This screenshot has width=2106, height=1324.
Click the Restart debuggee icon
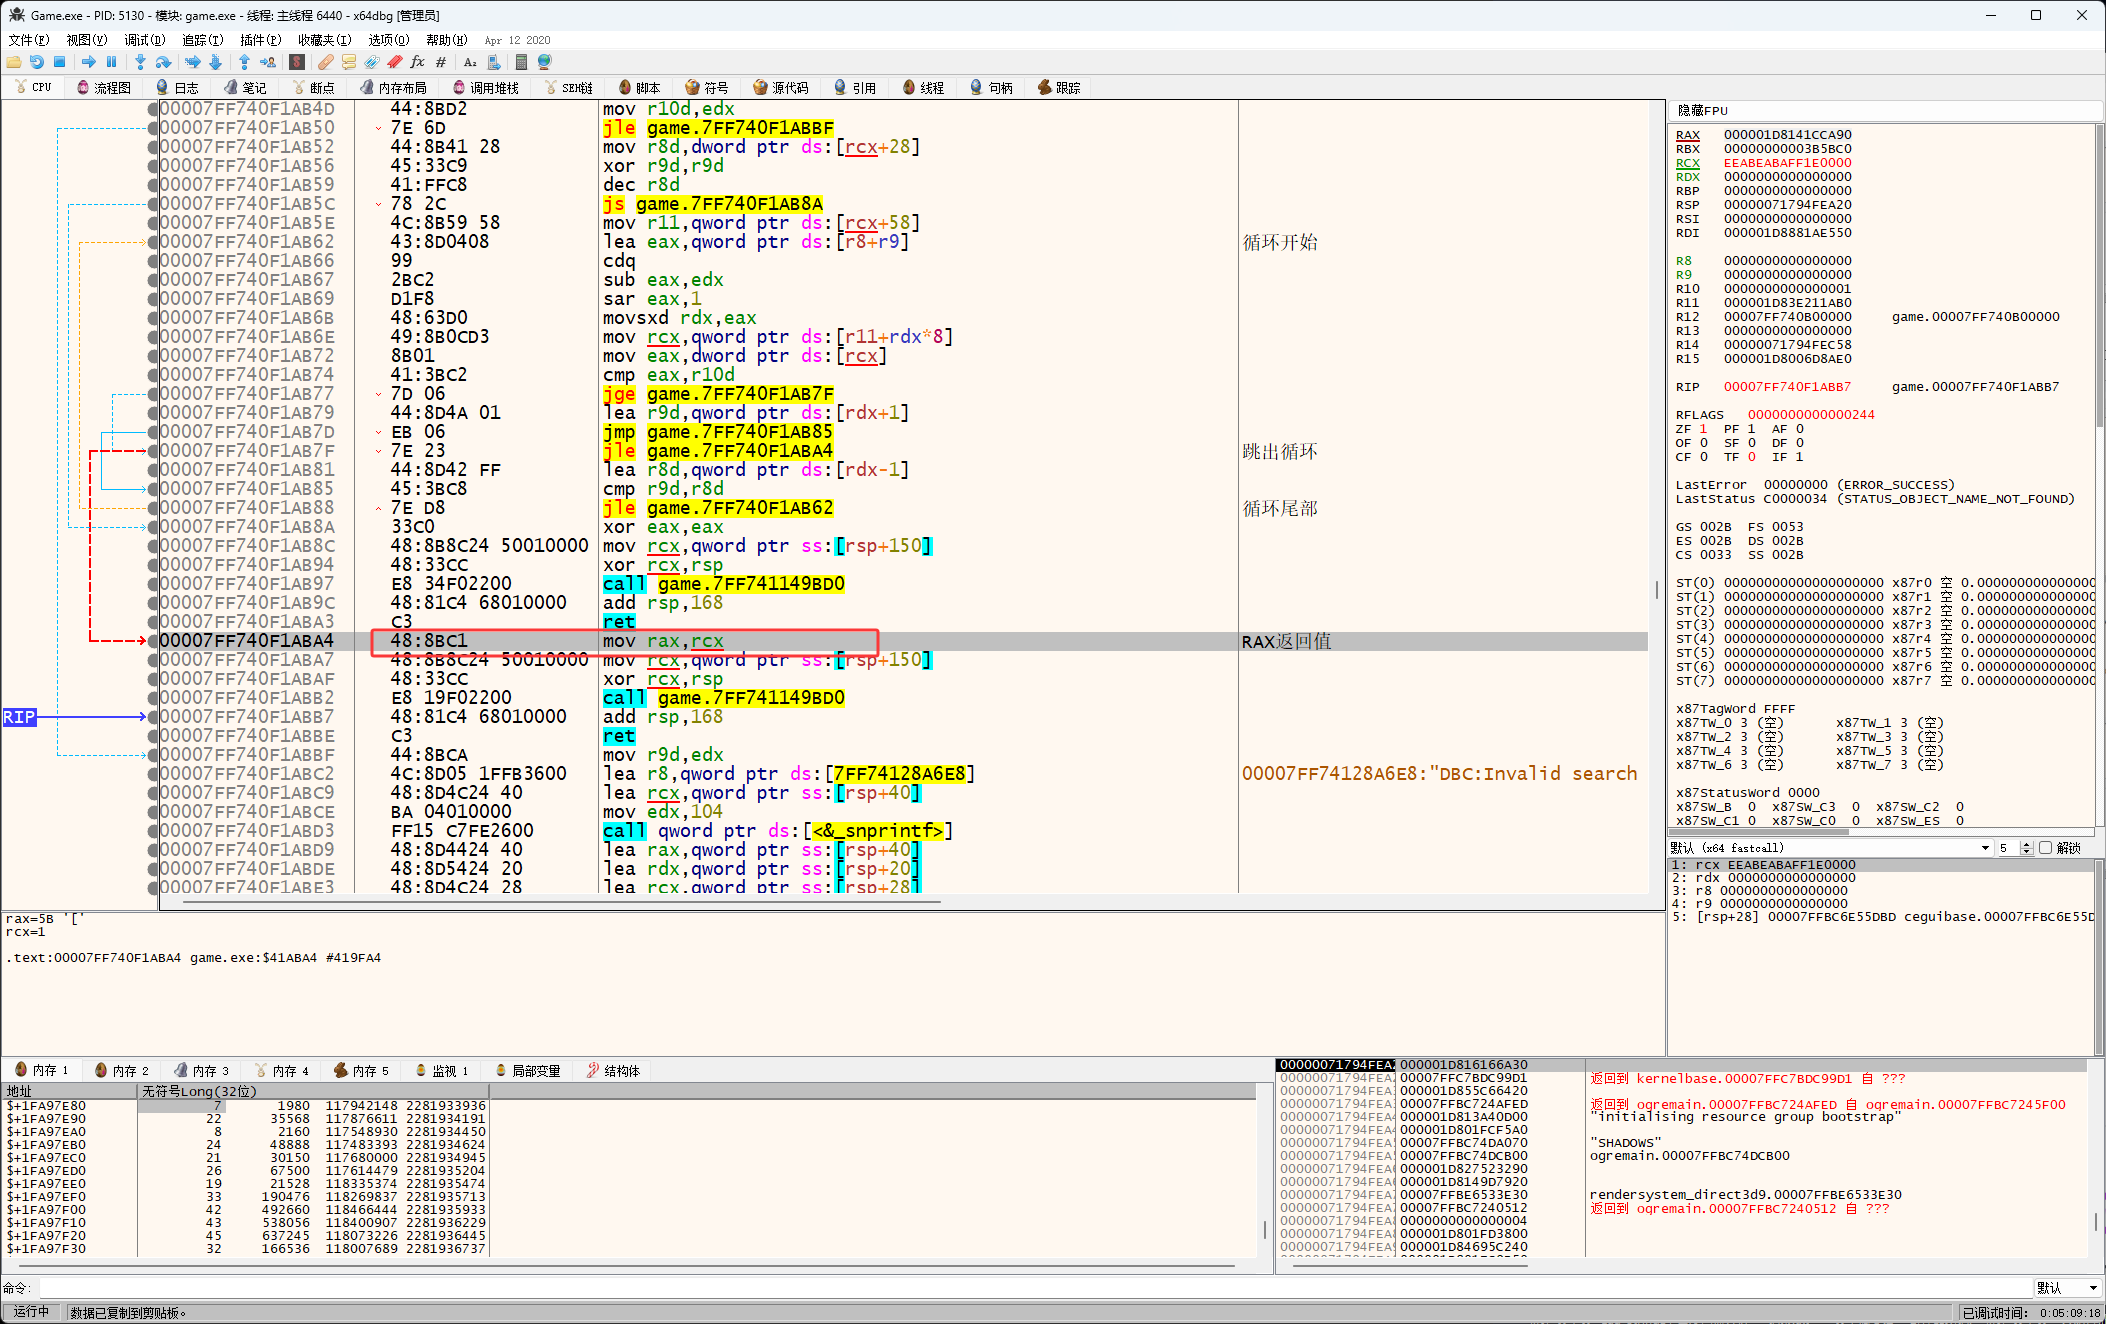[37, 62]
